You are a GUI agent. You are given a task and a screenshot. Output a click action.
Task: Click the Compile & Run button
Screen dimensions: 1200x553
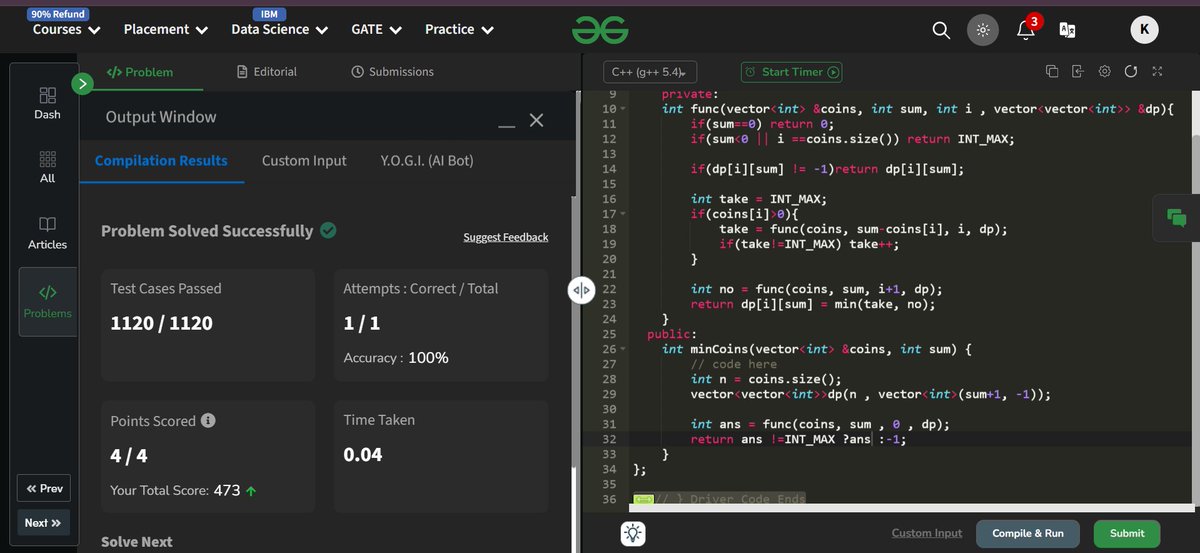(x=1028, y=533)
